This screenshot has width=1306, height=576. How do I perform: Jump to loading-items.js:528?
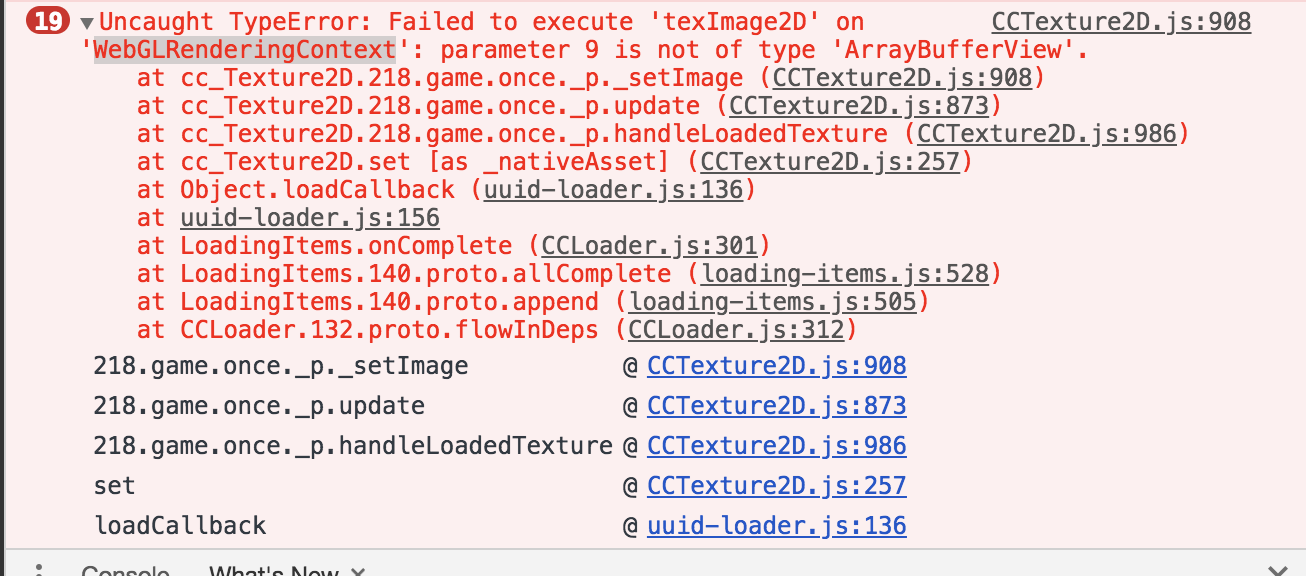pos(844,274)
